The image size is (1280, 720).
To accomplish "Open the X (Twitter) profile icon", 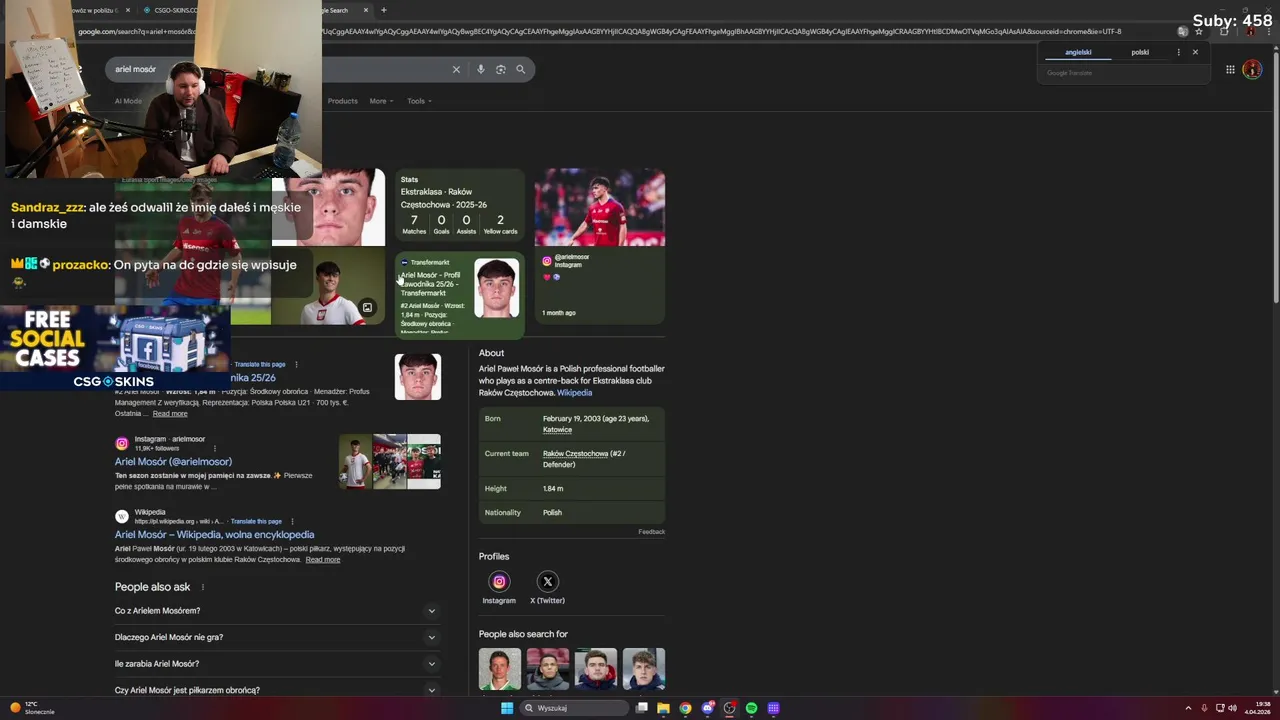I will coord(547,581).
